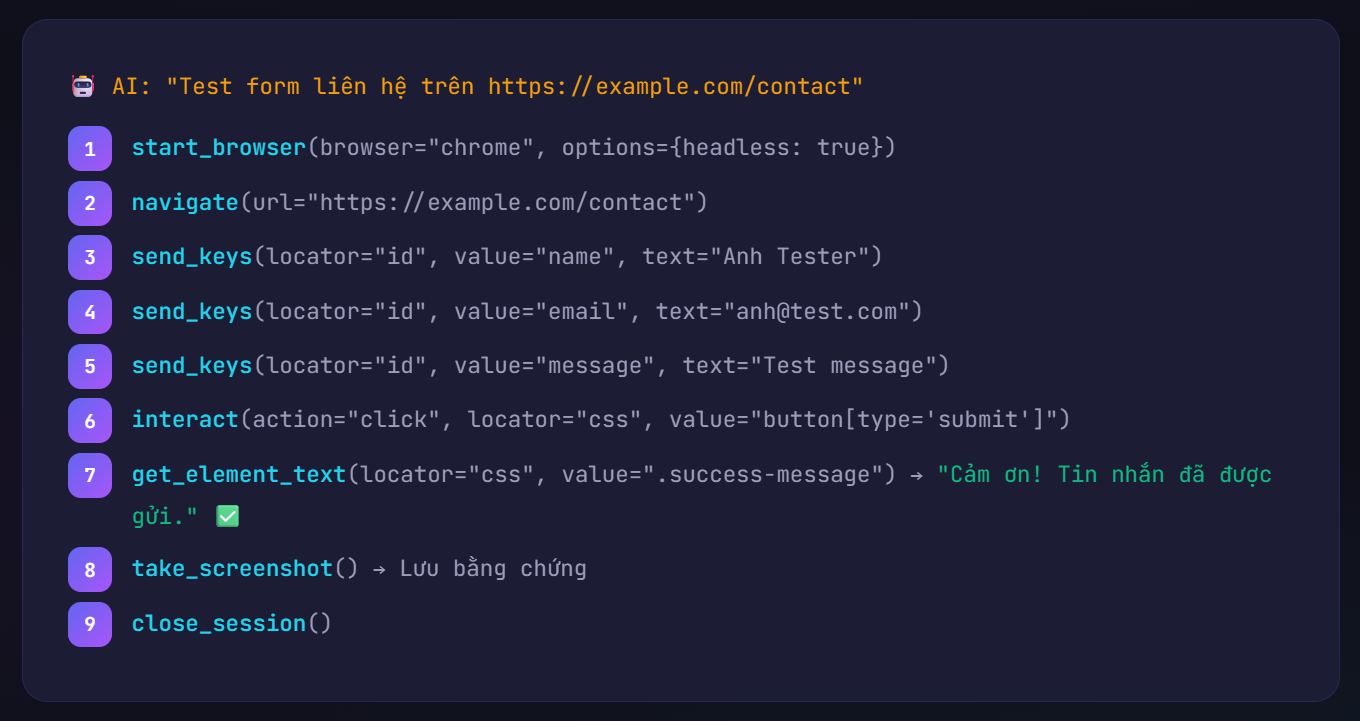The image size is (1360, 721).
Task: Click the close_session function name
Action: [218, 624]
